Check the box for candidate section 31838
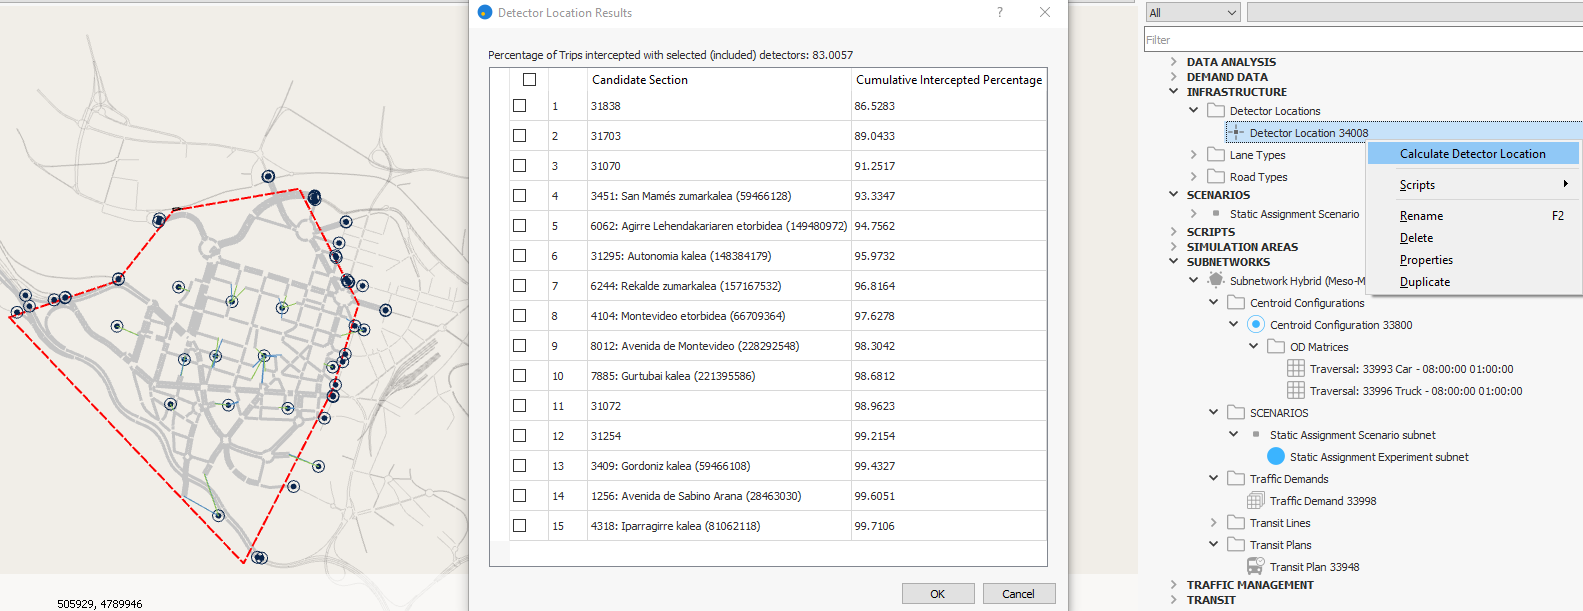1583x611 pixels. pos(519,105)
